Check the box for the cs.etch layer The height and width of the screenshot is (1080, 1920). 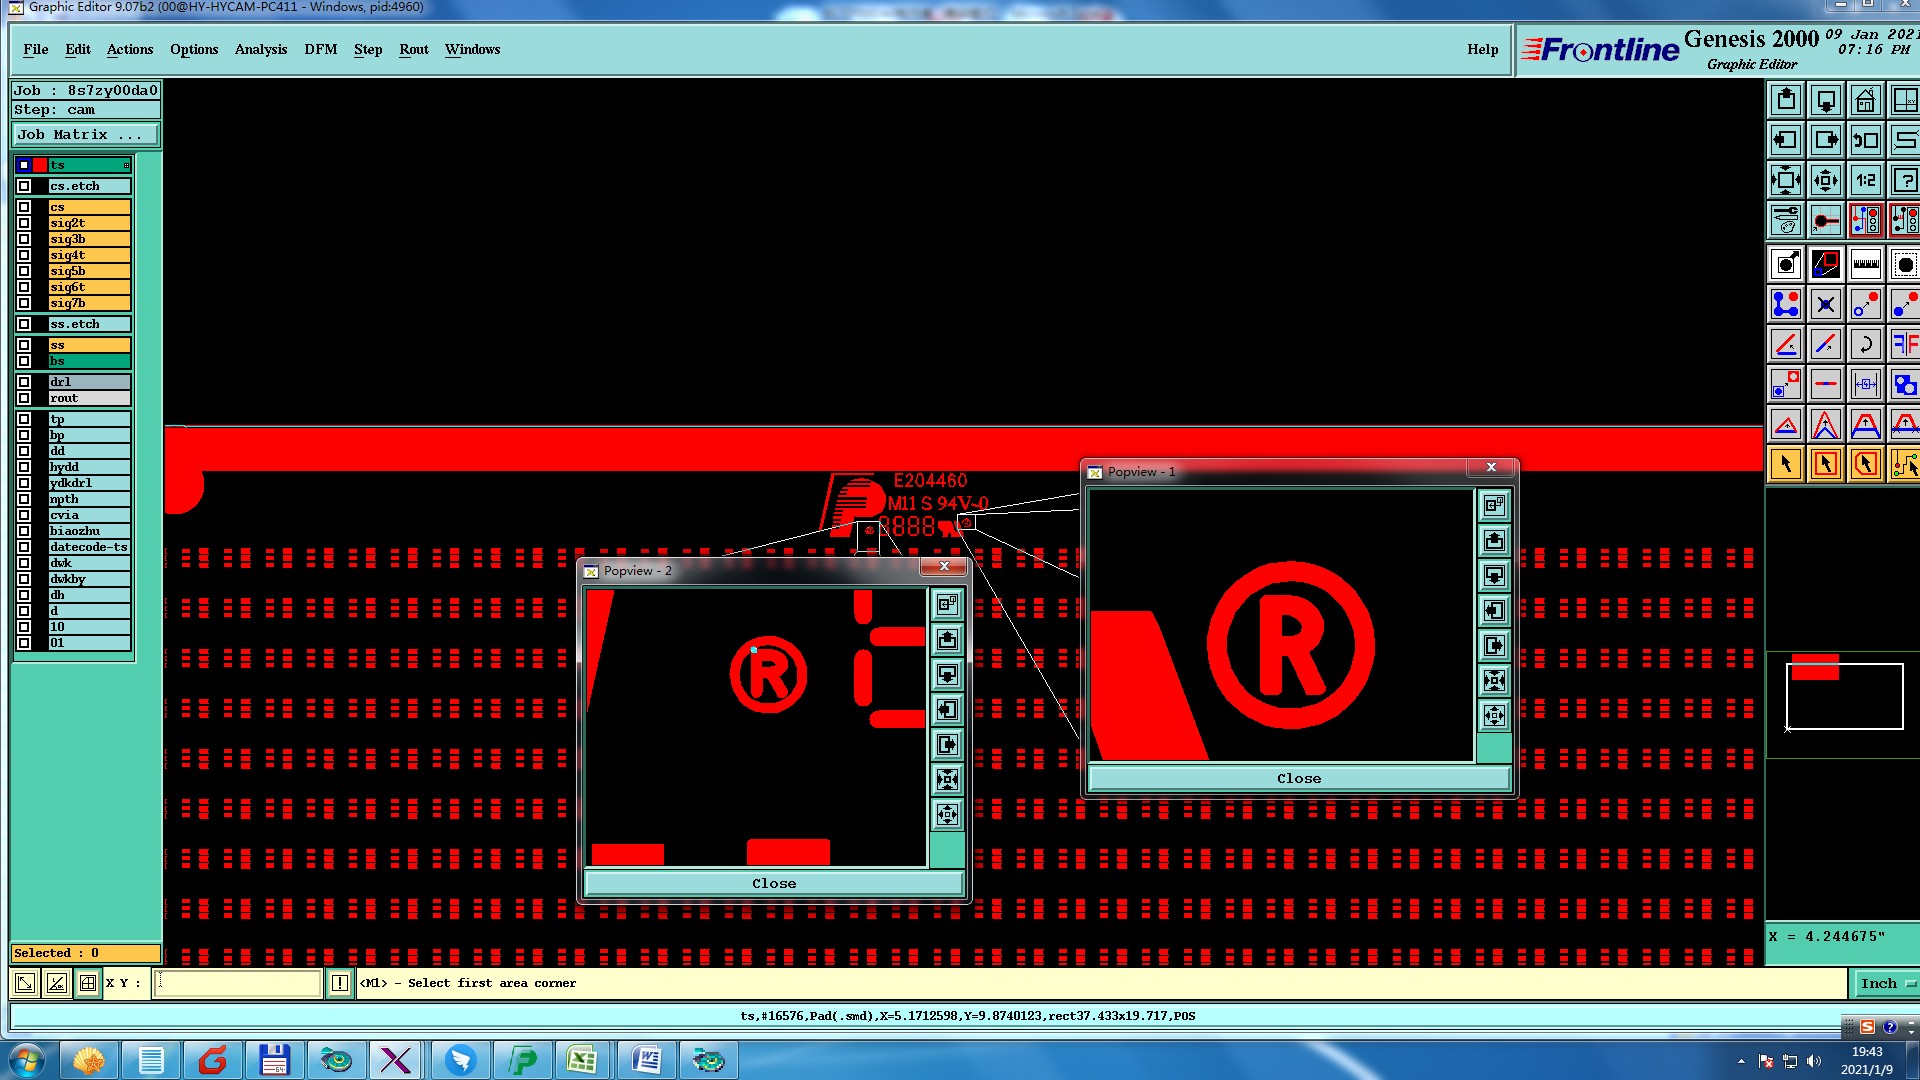(x=24, y=186)
